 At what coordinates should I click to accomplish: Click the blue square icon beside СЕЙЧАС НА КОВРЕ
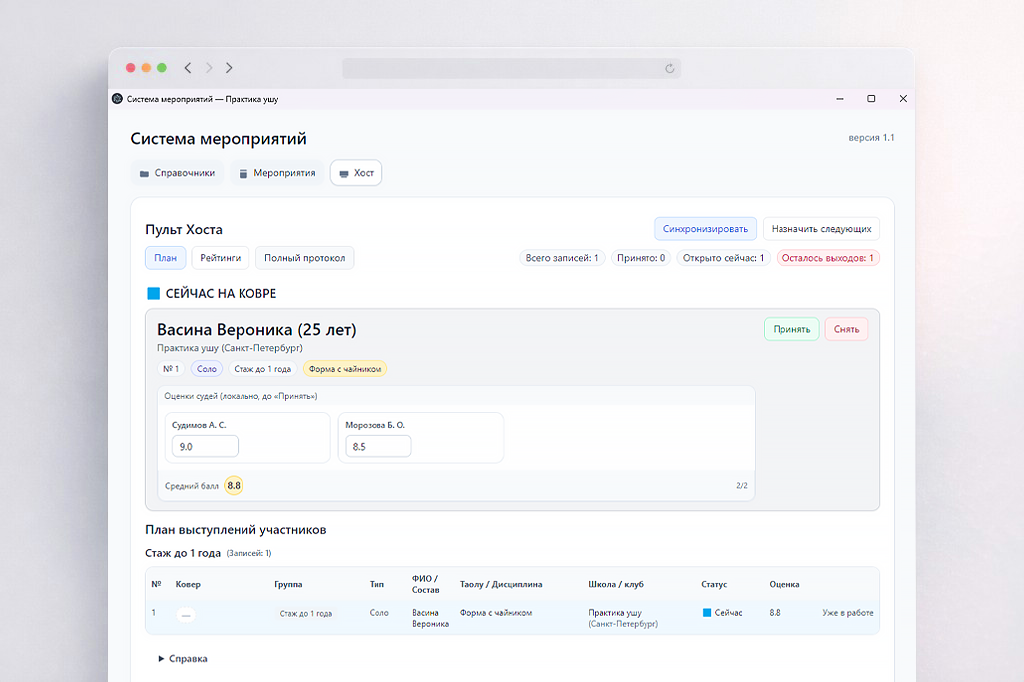pos(153,294)
